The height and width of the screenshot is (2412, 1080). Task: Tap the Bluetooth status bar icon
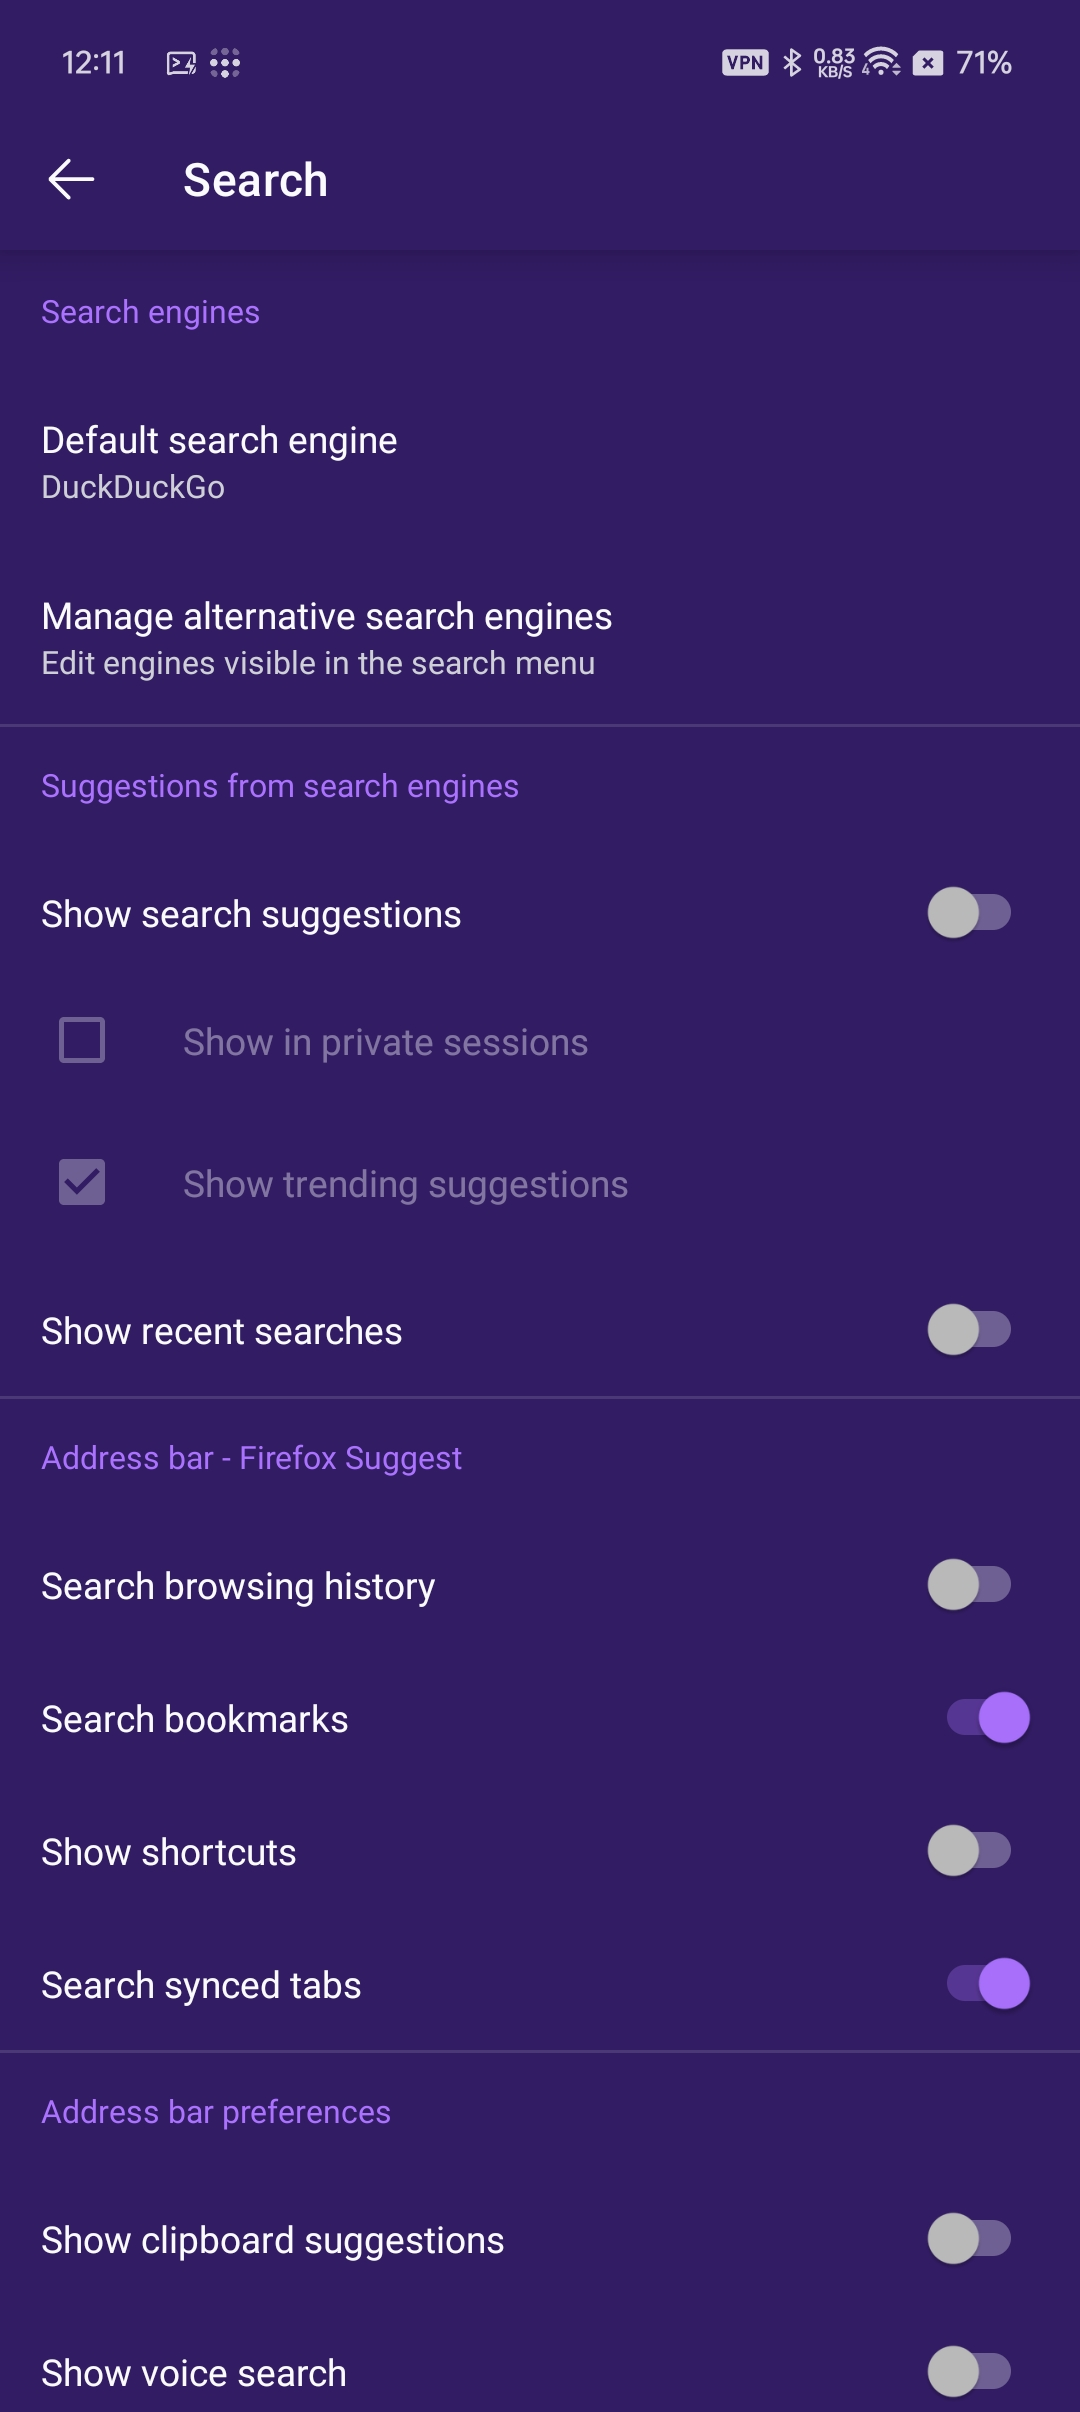click(792, 63)
